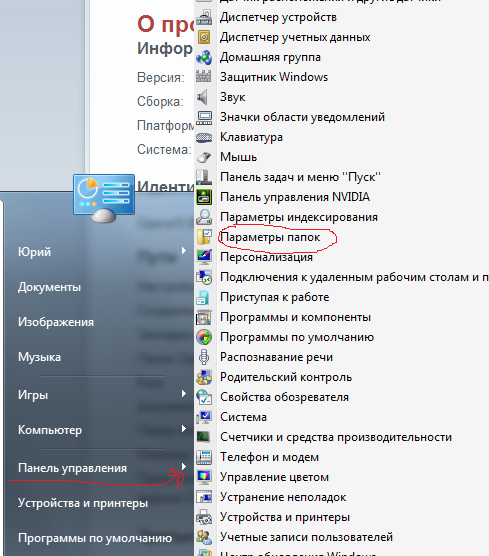Image resolution: width=489 pixels, height=556 pixels.
Task: Click the Защитник Windows castle wall icon
Action: (x=204, y=77)
